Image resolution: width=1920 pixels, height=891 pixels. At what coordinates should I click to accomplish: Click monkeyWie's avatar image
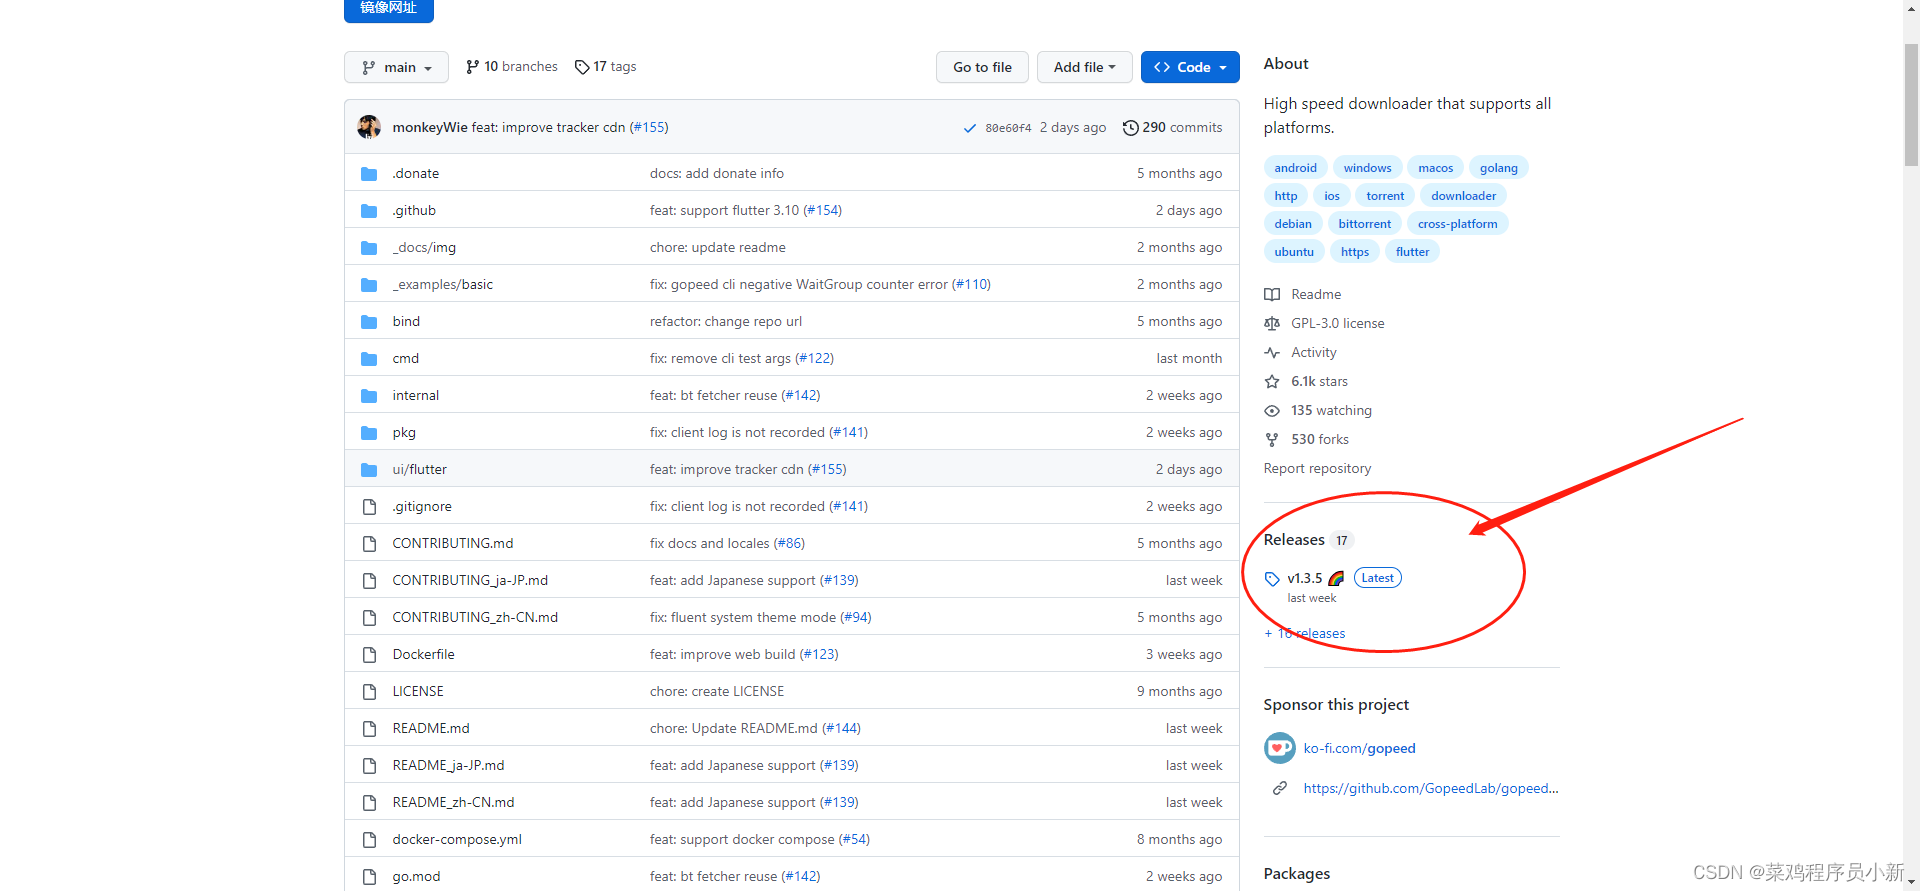[x=369, y=127]
